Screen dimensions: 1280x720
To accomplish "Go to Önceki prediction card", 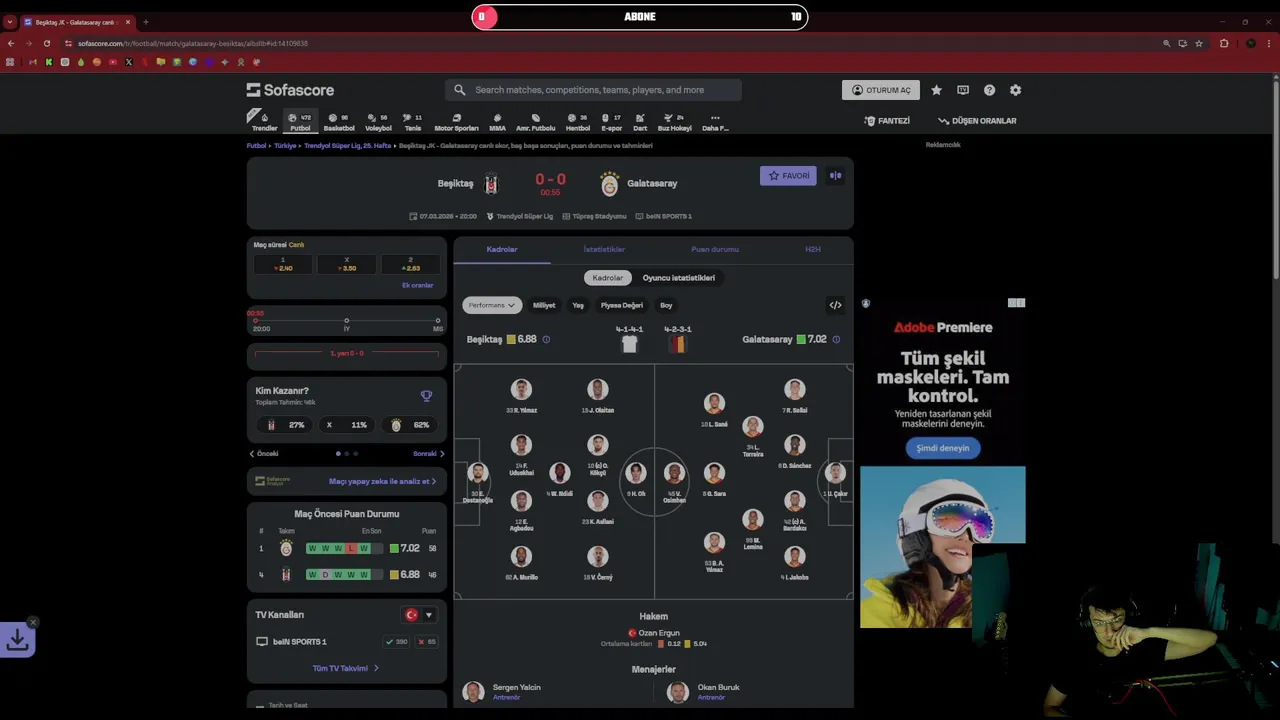I will pos(264,454).
